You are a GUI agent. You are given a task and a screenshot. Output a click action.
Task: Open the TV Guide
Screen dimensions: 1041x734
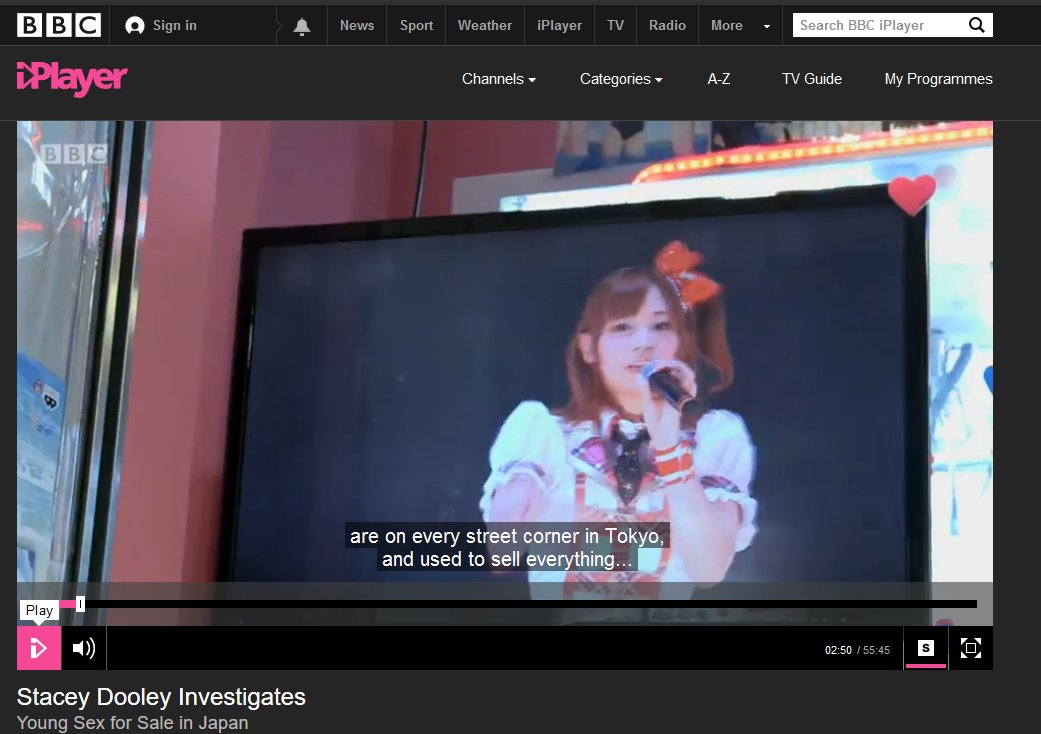coord(811,79)
